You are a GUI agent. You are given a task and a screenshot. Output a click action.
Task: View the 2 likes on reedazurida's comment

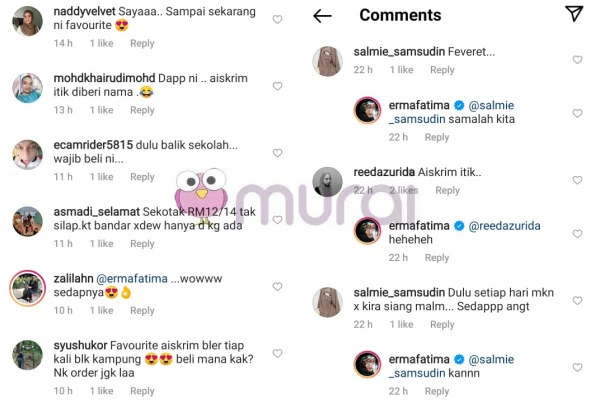[x=404, y=190]
